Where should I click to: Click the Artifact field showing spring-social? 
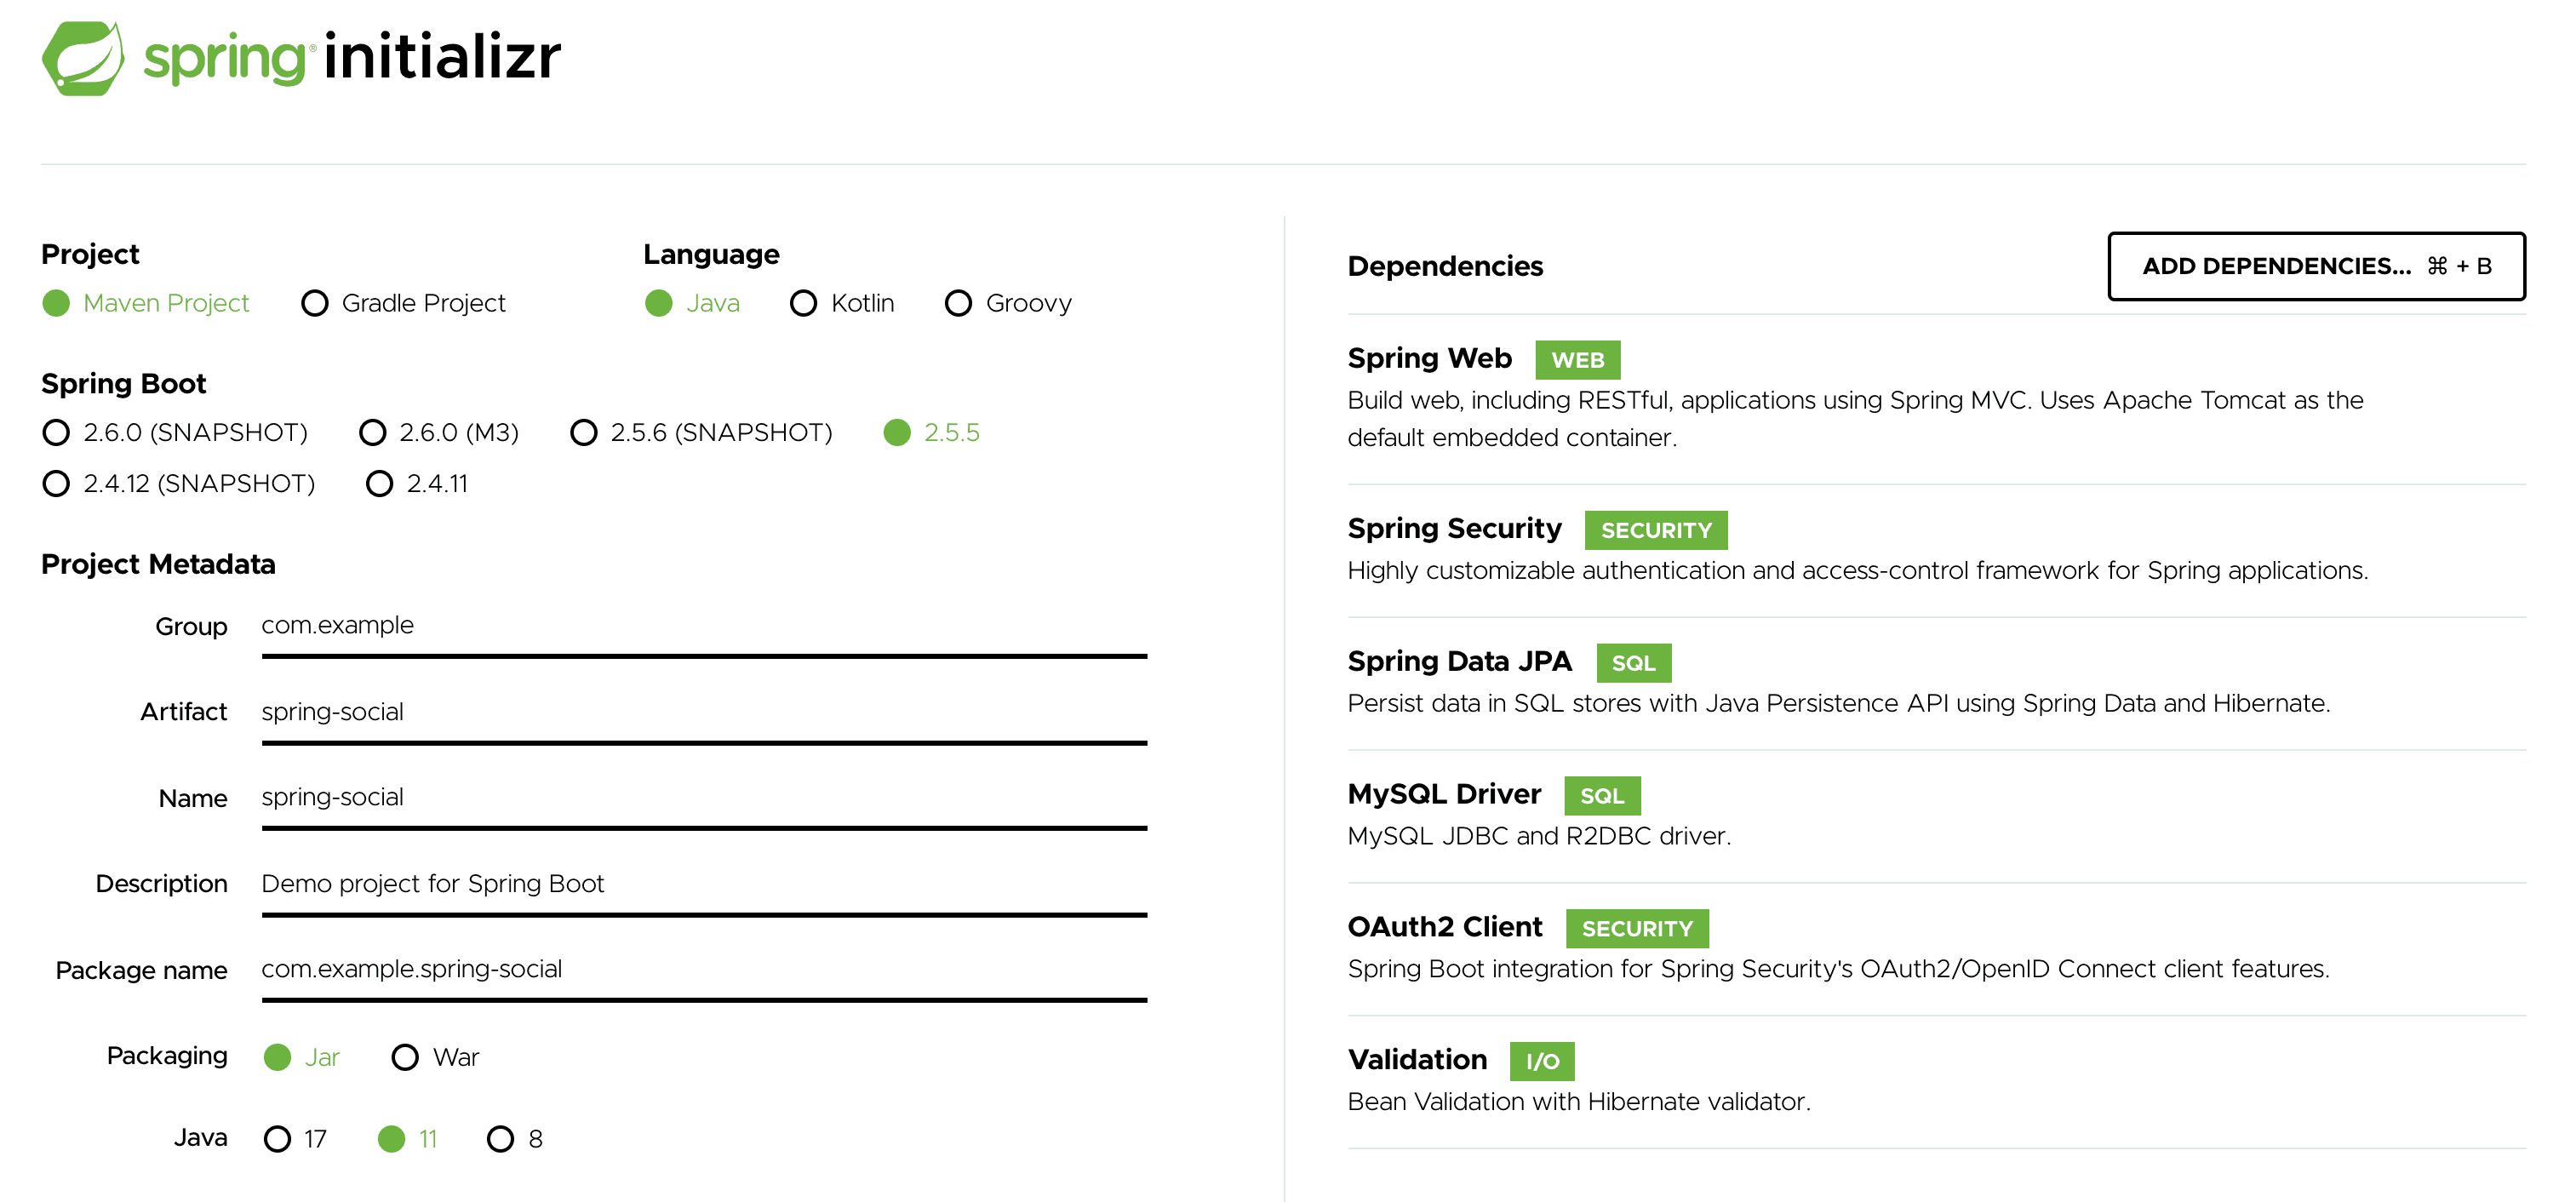pos(700,711)
